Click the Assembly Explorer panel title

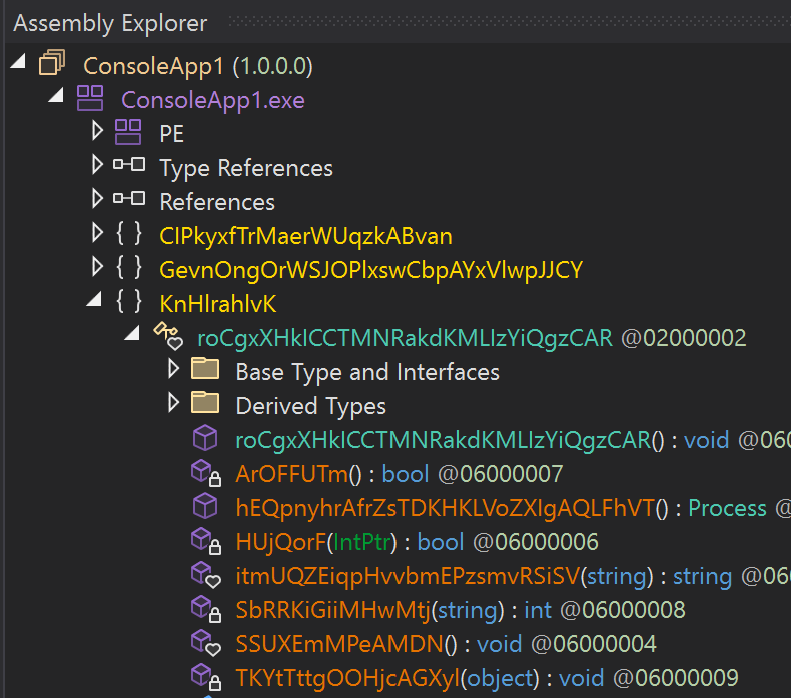[110, 22]
